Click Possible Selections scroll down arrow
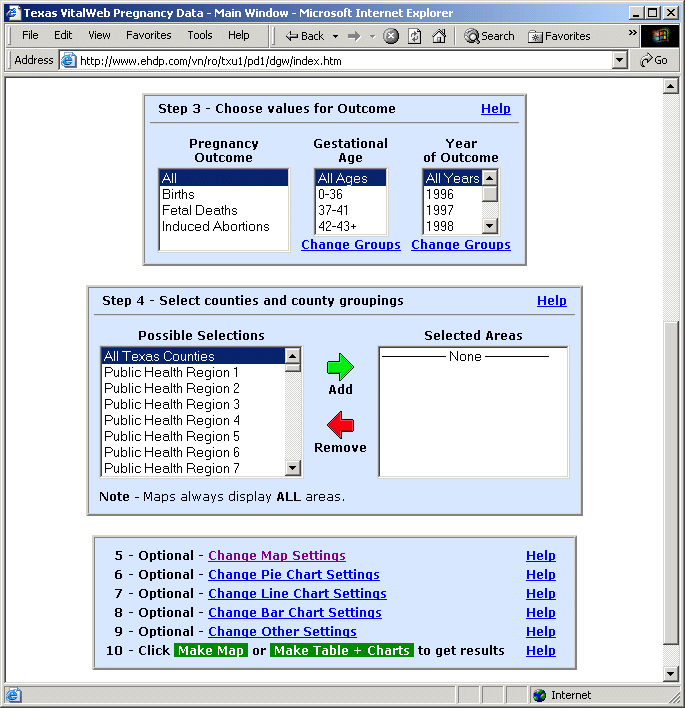 [293, 468]
